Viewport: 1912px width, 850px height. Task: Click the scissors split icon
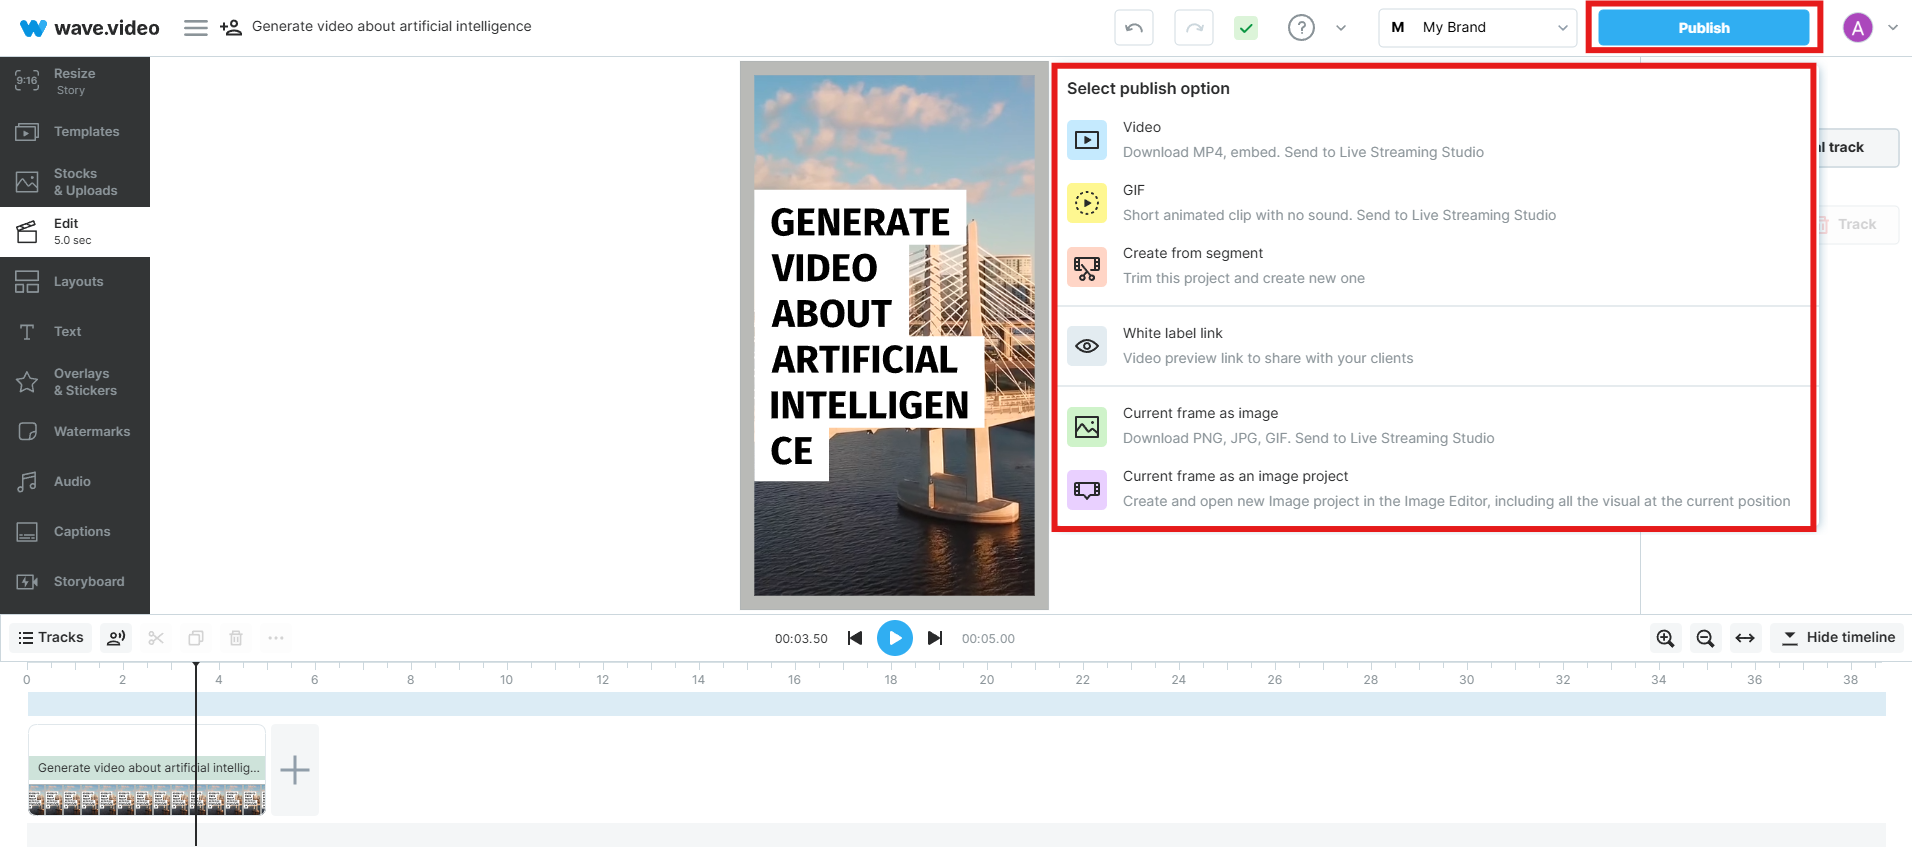[x=156, y=638]
